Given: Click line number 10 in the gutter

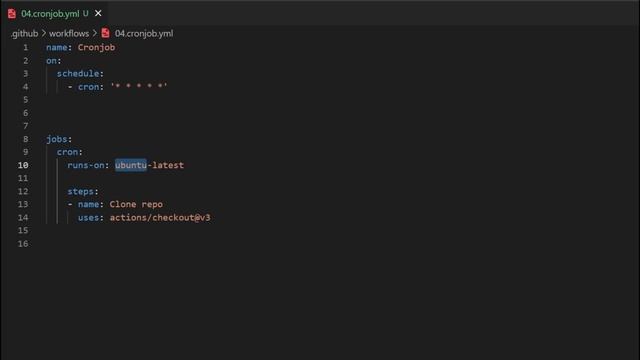Looking at the screenshot, I should (23, 165).
